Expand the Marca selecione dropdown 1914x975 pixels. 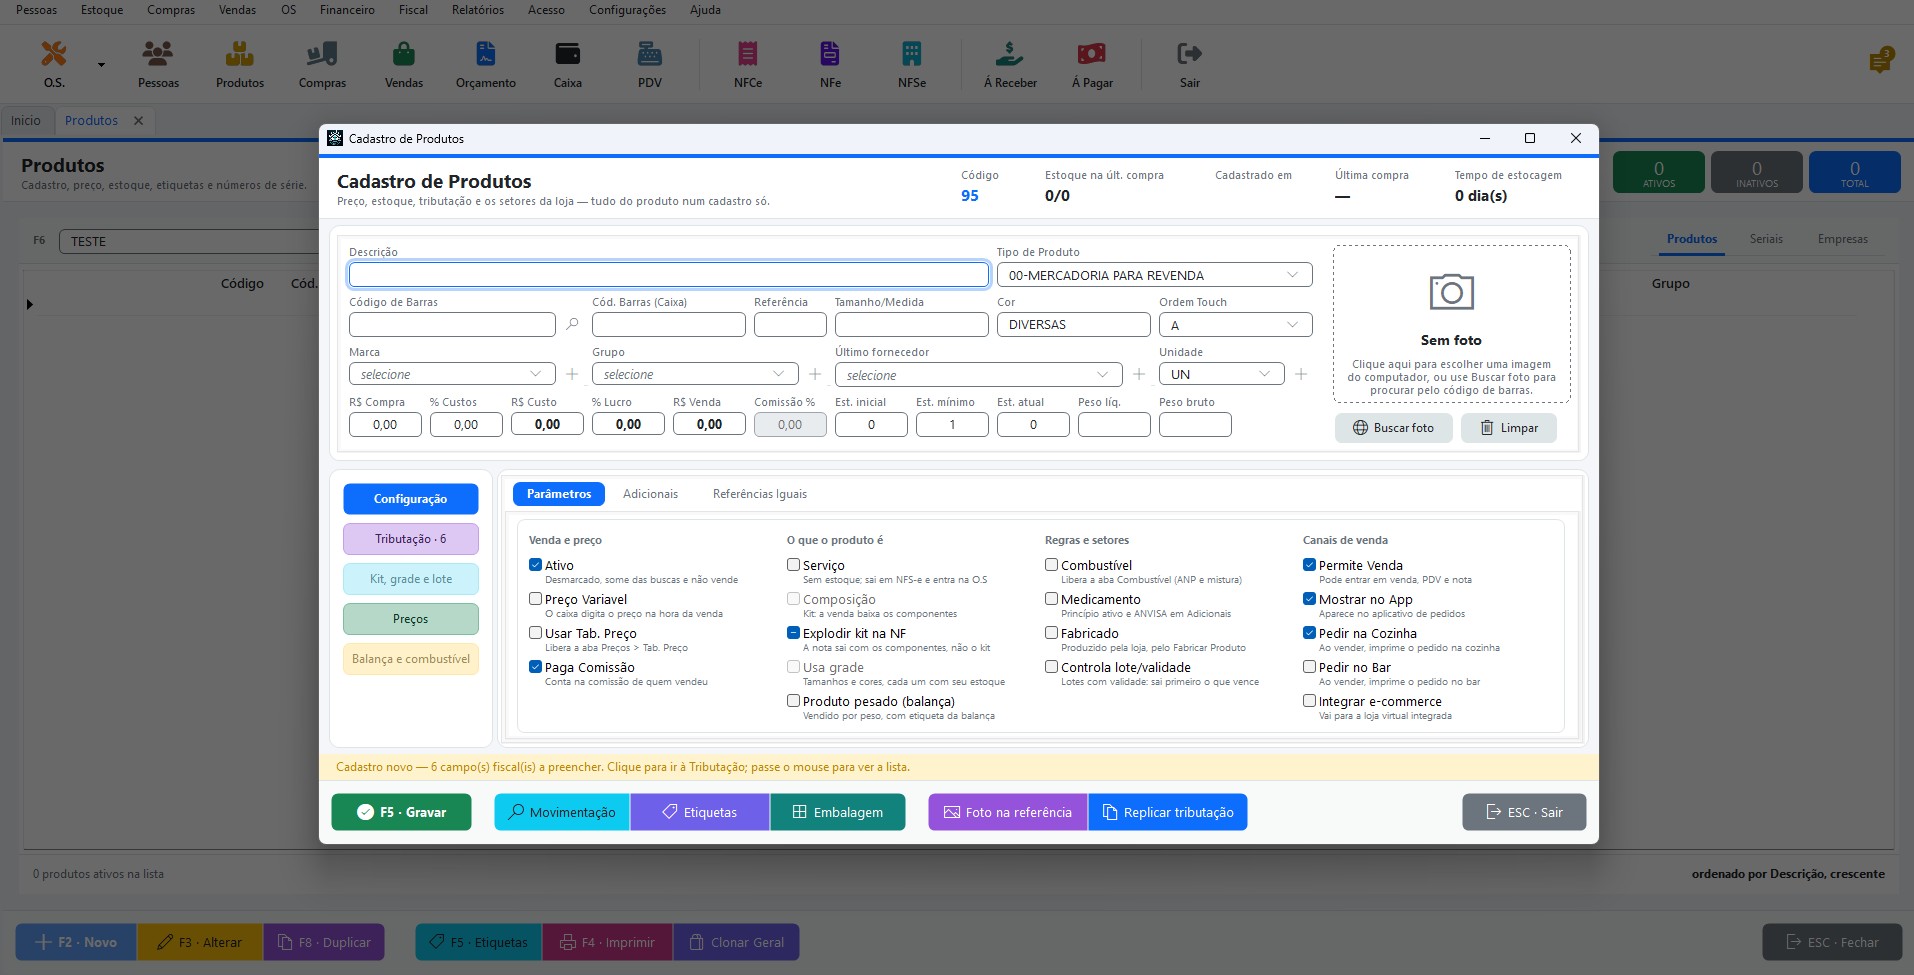click(452, 374)
